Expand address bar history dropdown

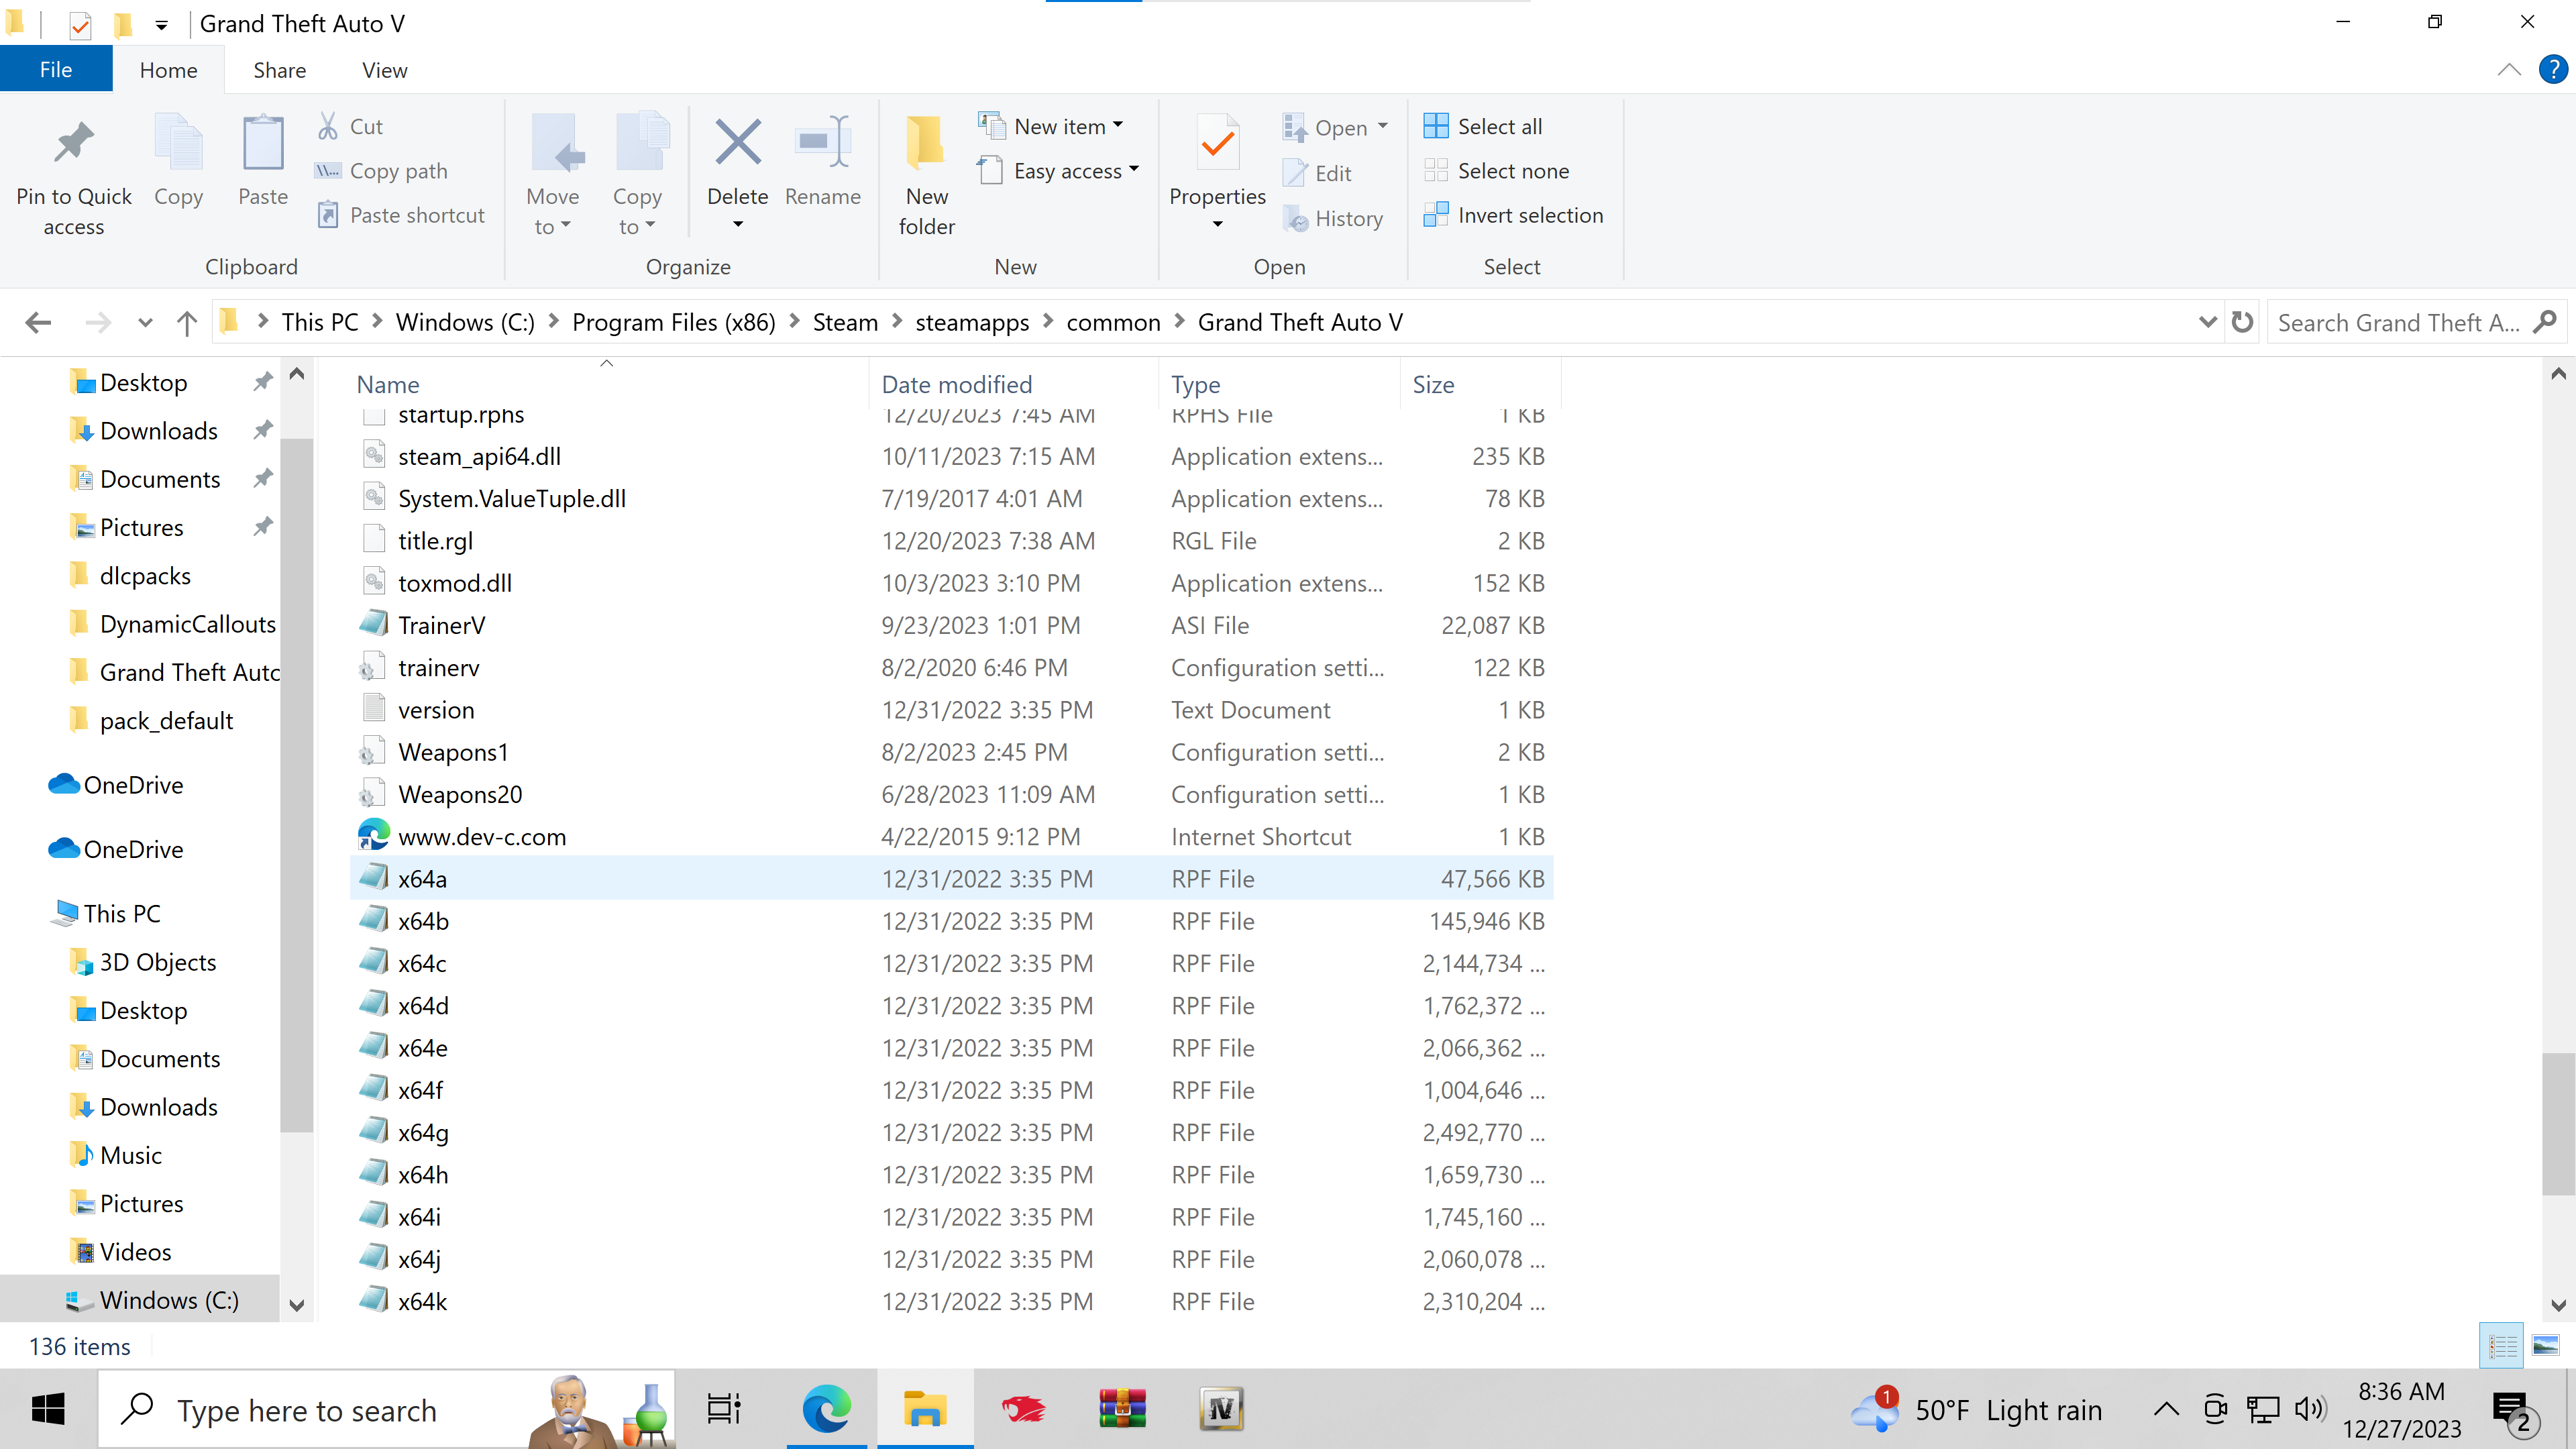(x=2207, y=322)
